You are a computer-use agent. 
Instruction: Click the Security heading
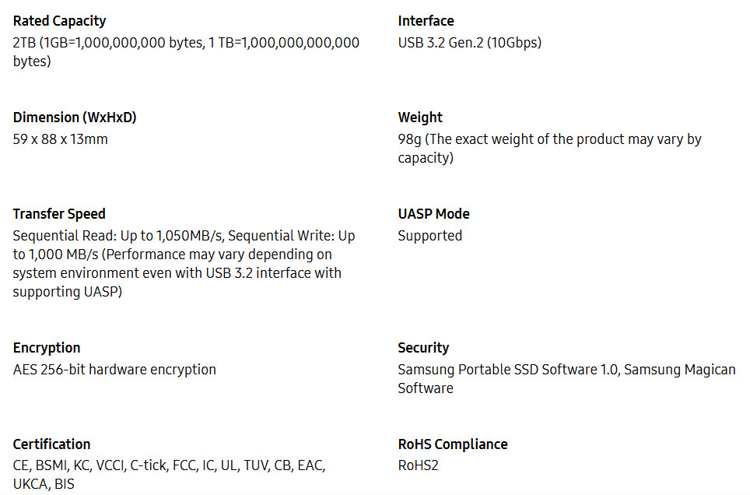pyautogui.click(x=423, y=348)
